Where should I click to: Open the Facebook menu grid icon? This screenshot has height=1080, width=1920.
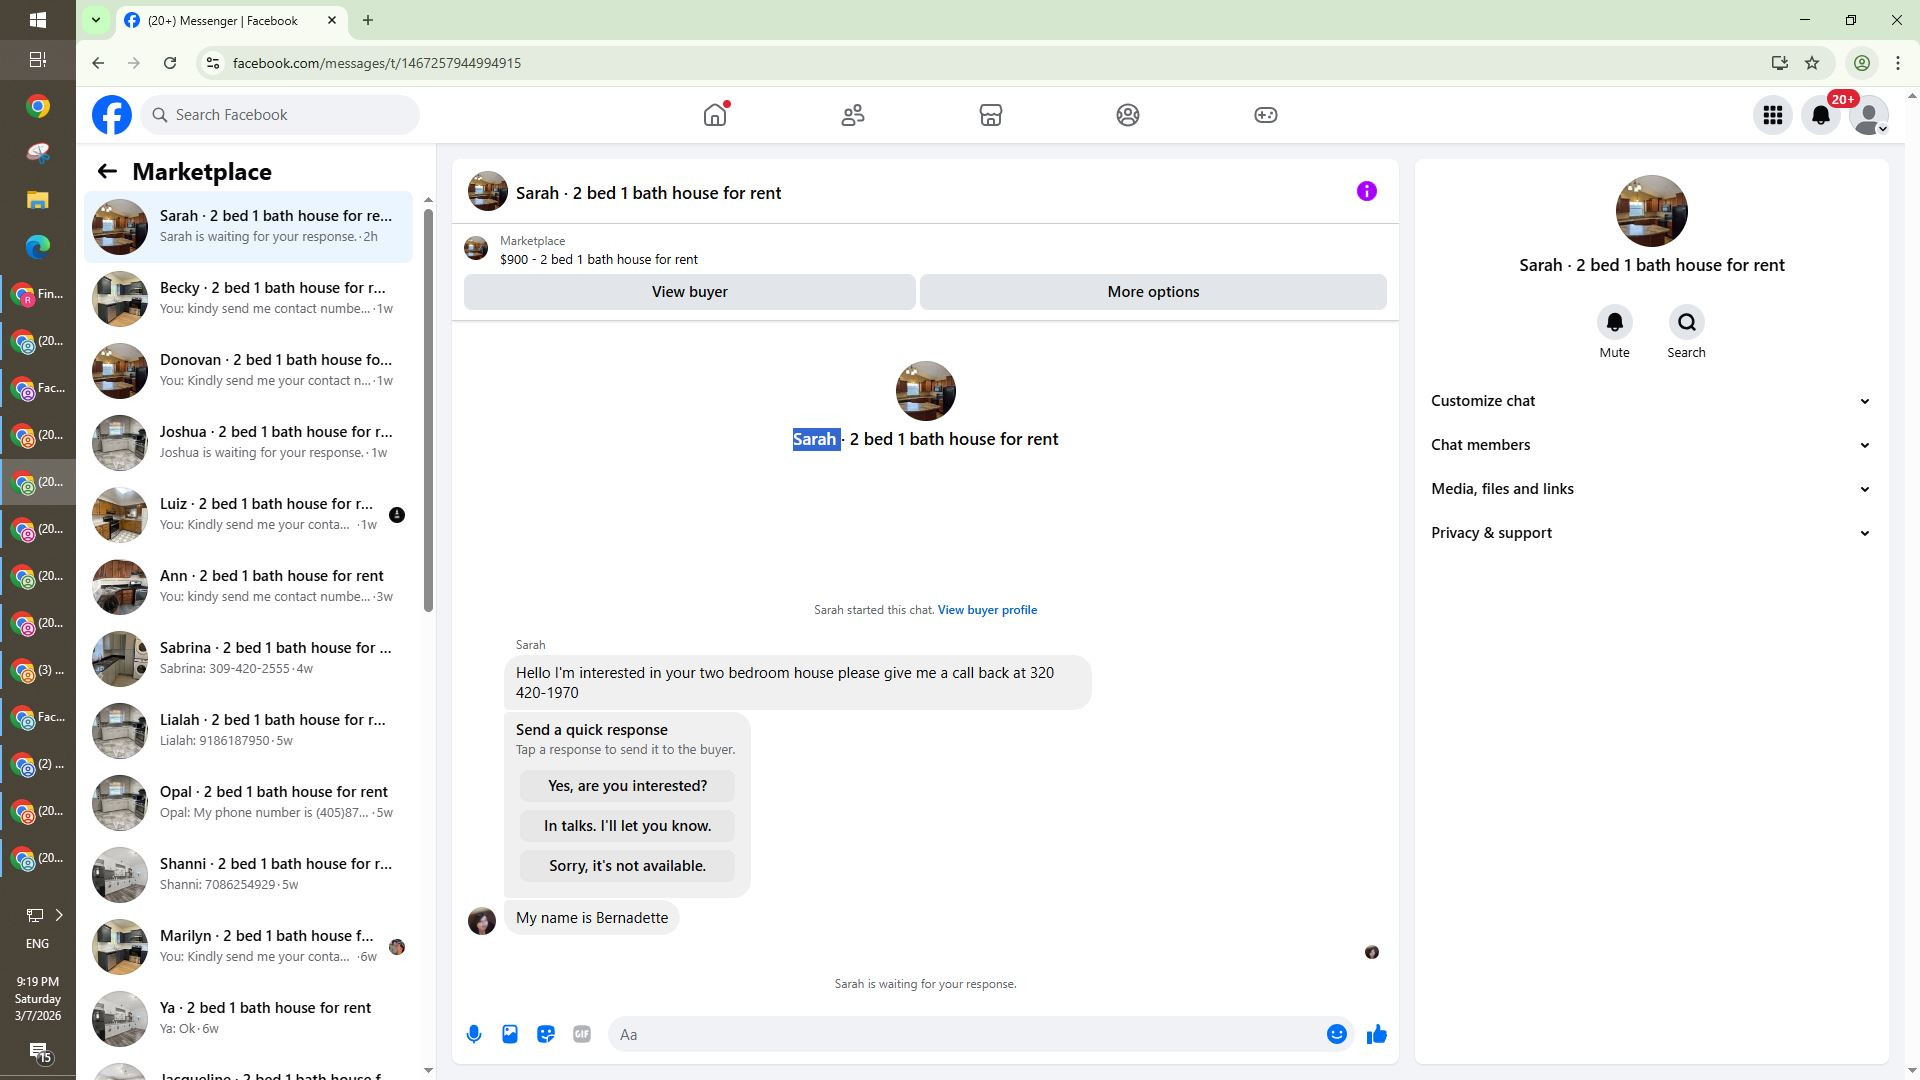pos(1773,115)
